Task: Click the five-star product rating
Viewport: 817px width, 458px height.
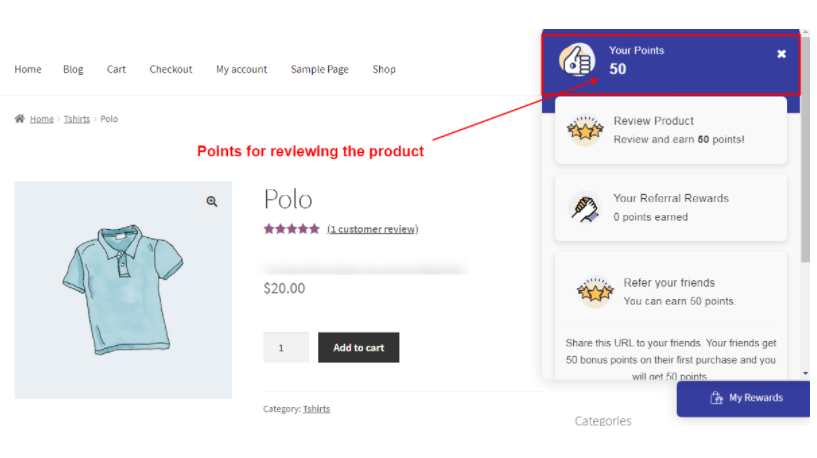Action: tap(291, 229)
